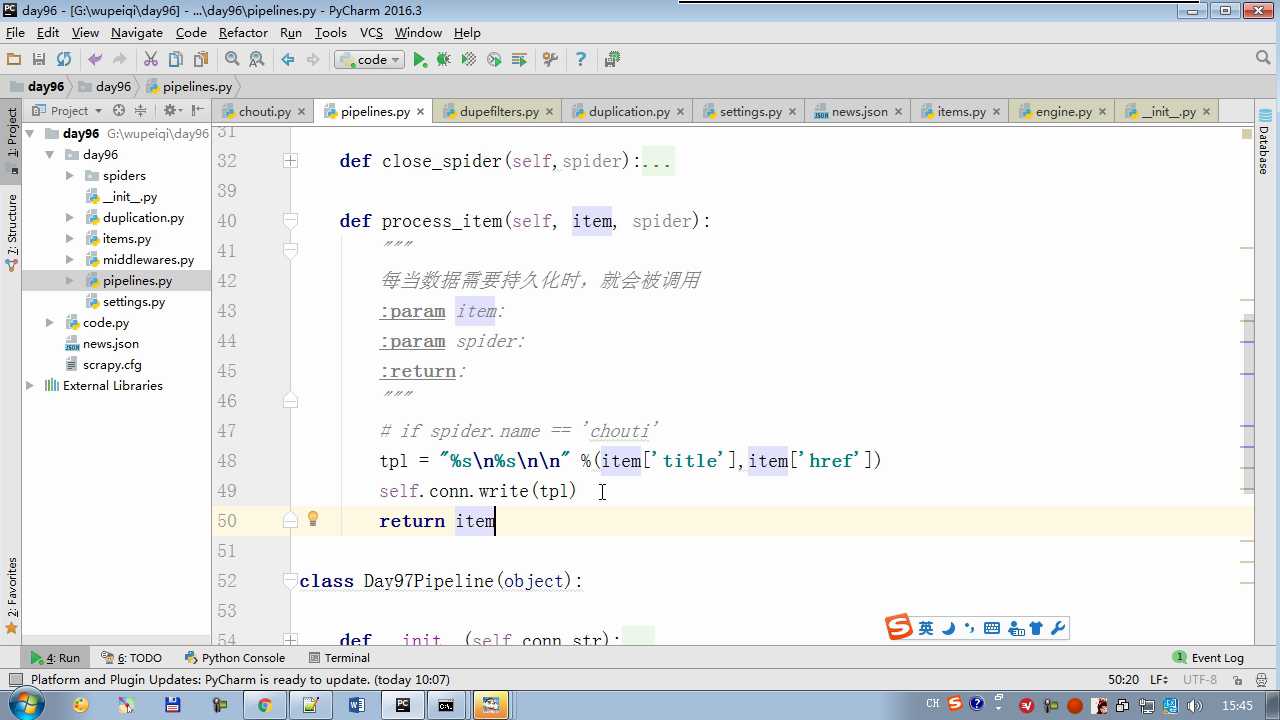Collapse the inner day96 folder
This screenshot has width=1280, height=720.
click(x=50, y=155)
